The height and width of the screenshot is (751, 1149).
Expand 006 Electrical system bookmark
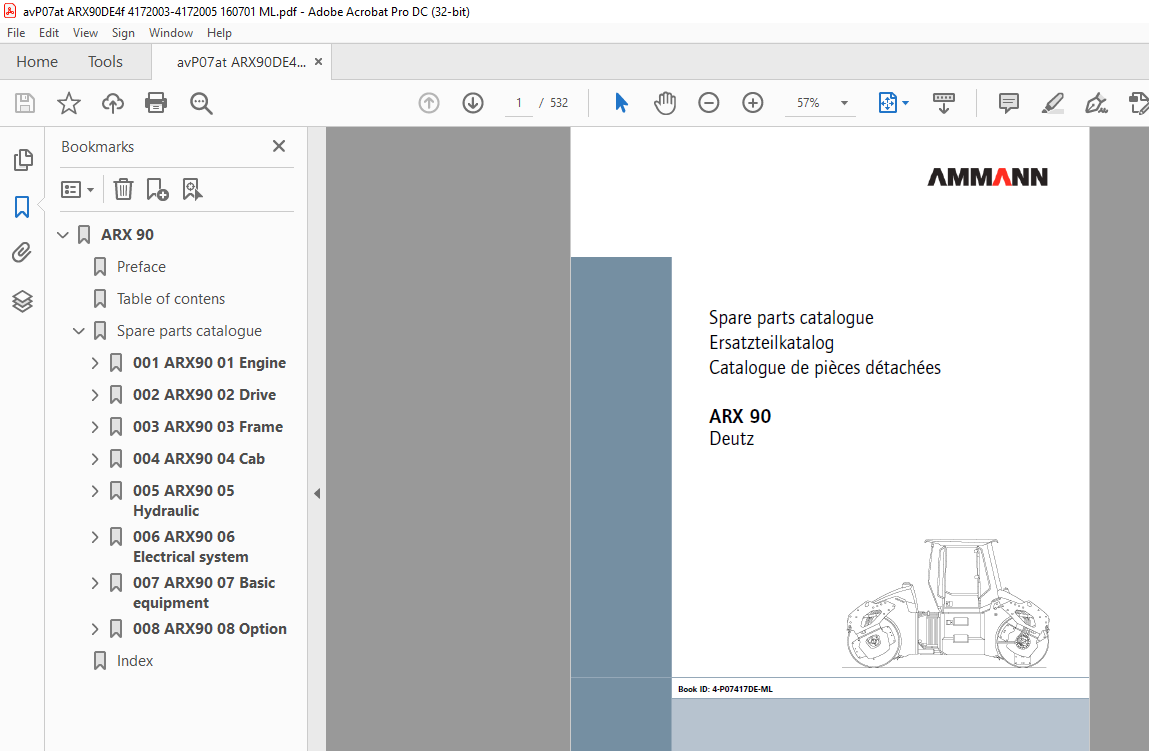coord(95,537)
